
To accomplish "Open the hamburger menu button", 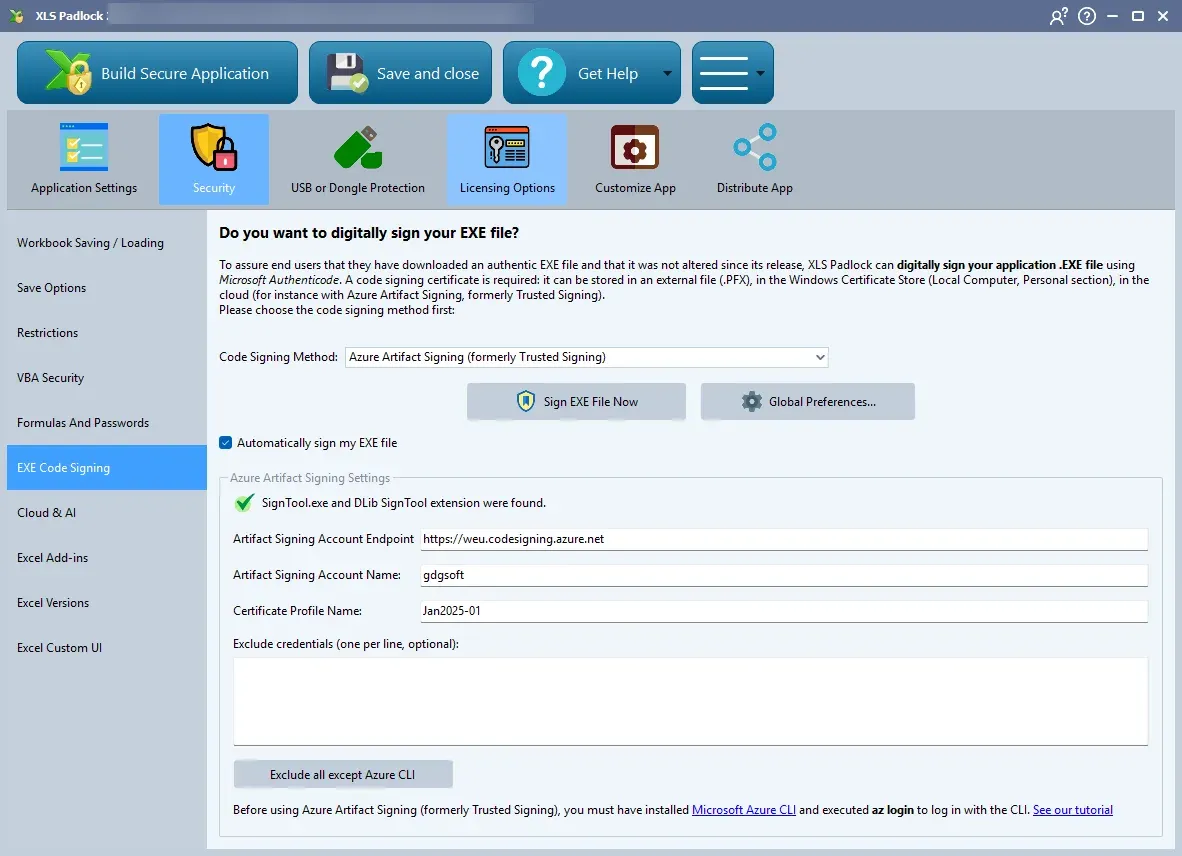I will tap(733, 72).
